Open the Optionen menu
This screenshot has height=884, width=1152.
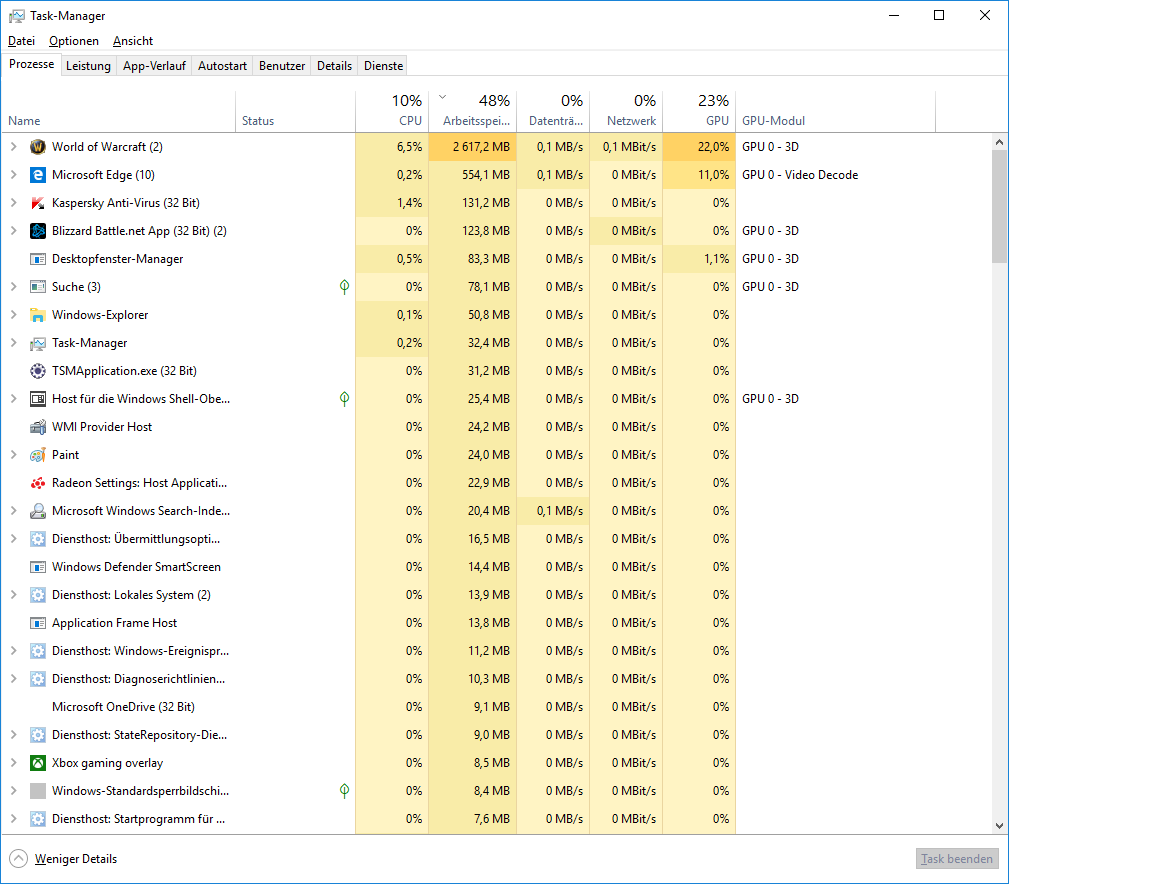click(73, 41)
